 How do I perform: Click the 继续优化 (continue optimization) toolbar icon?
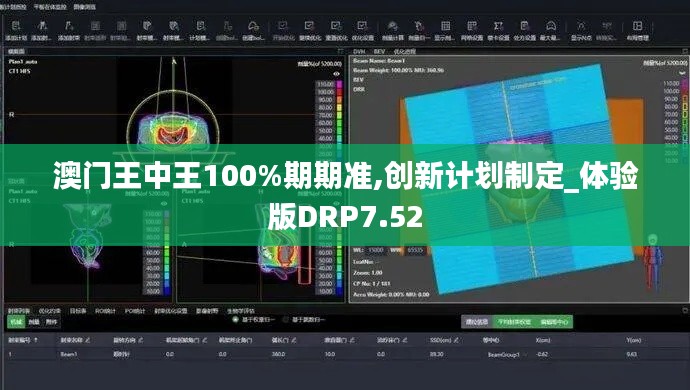click(310, 30)
